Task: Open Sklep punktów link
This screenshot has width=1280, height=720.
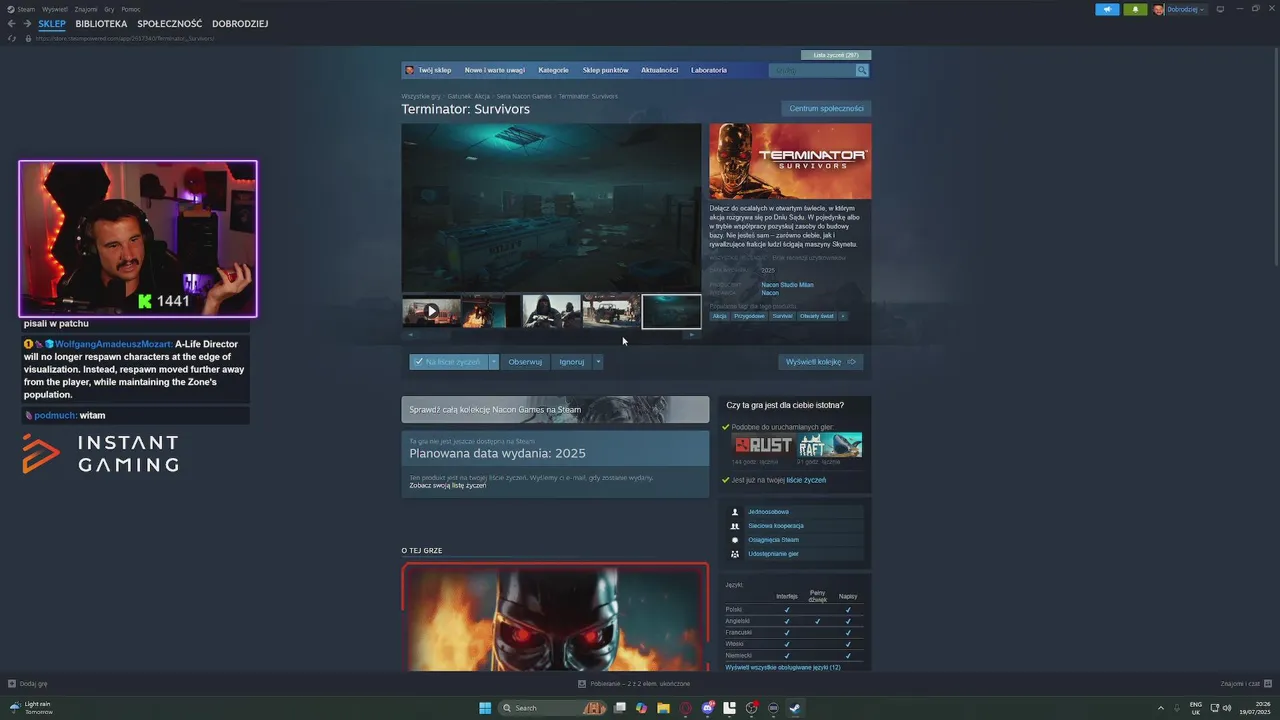Action: (x=605, y=70)
